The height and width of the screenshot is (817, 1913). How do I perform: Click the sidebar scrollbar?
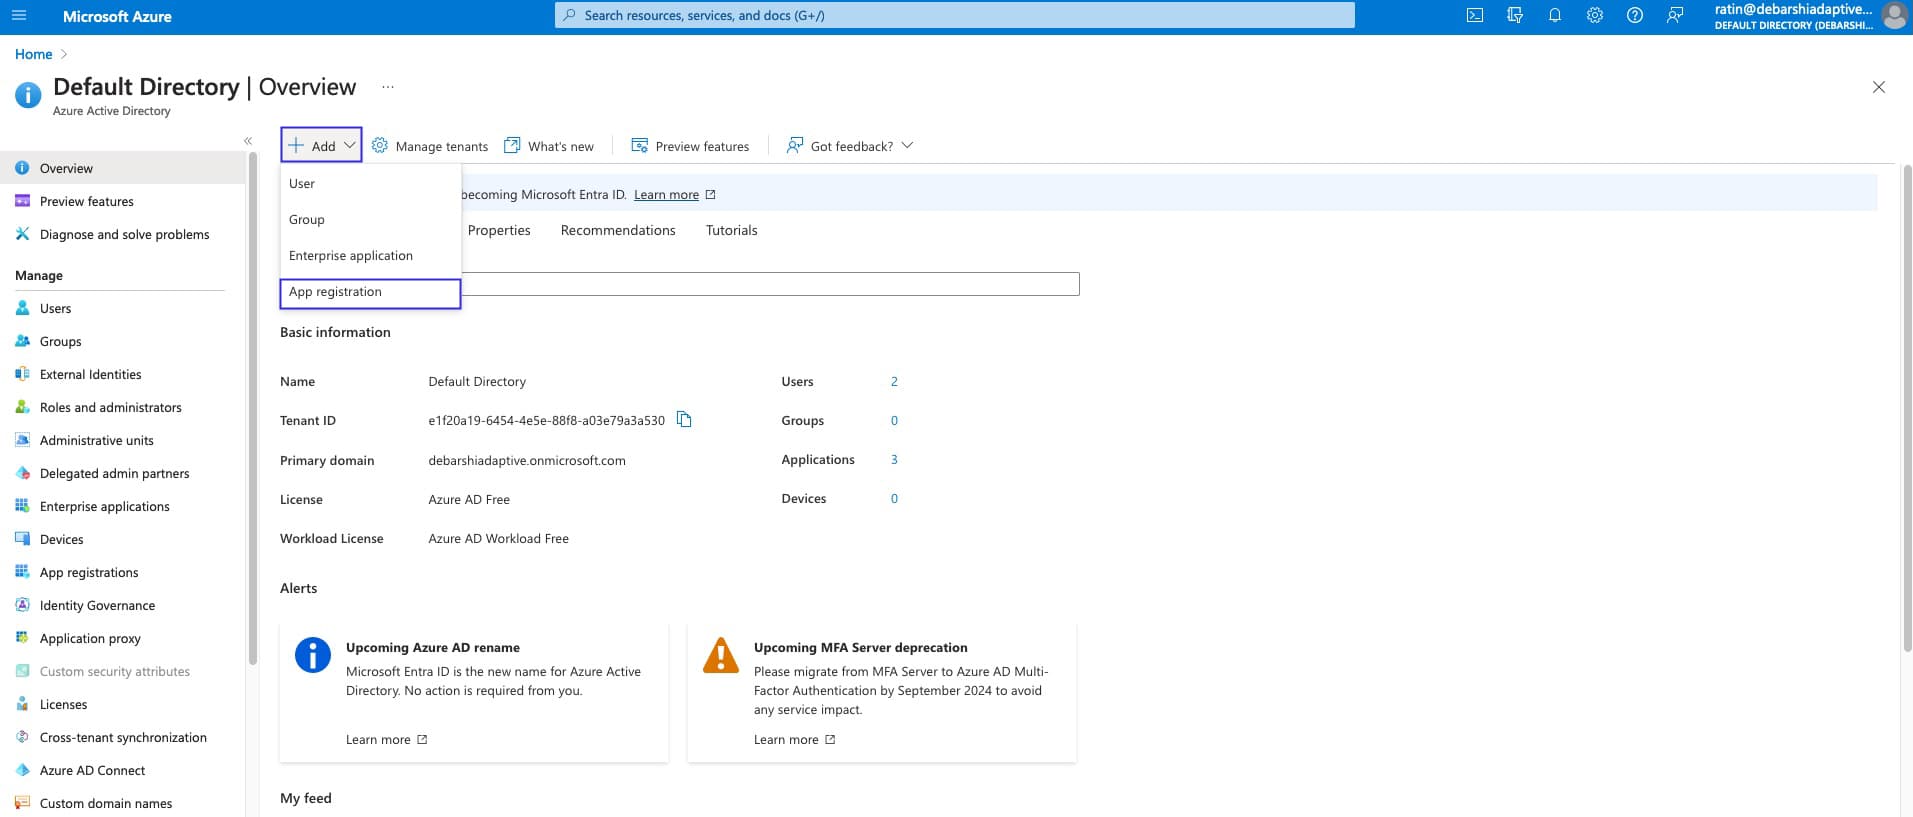(x=253, y=408)
